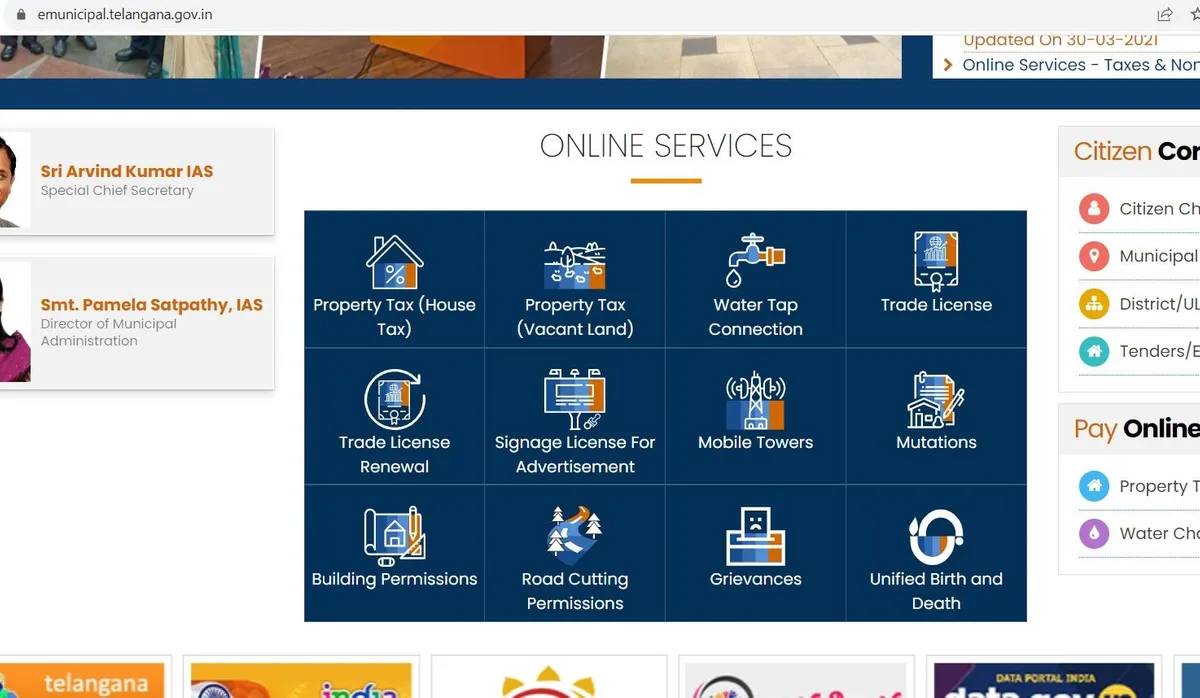Open the Trade License service icon
The width and height of the screenshot is (1200, 698).
click(x=936, y=262)
